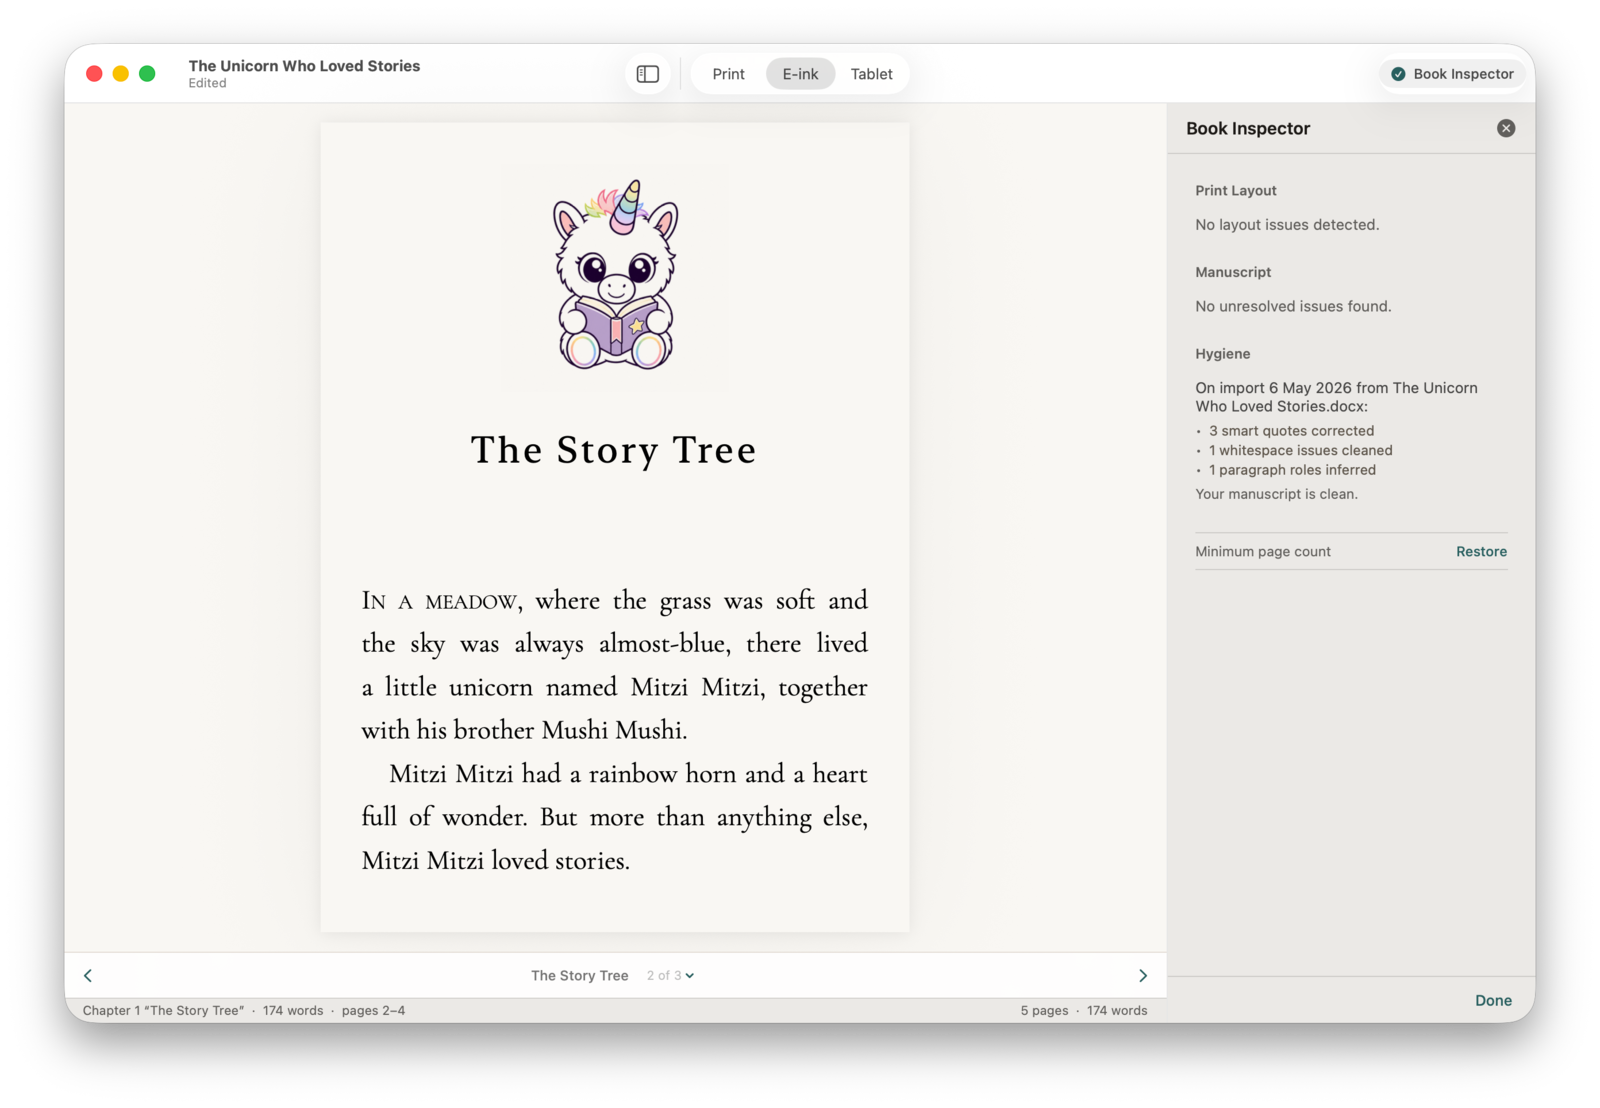Click Minimum page count label
The width and height of the screenshot is (1600, 1108).
(1263, 552)
